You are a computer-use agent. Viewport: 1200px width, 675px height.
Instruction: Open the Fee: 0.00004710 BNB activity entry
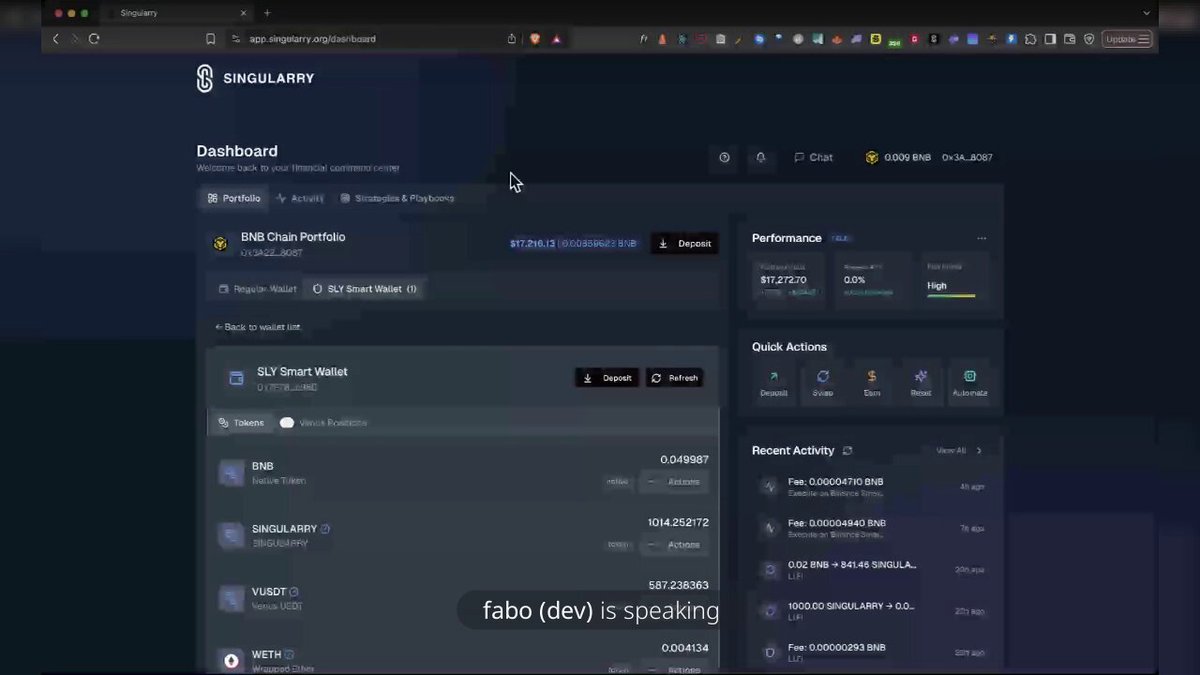click(872, 487)
